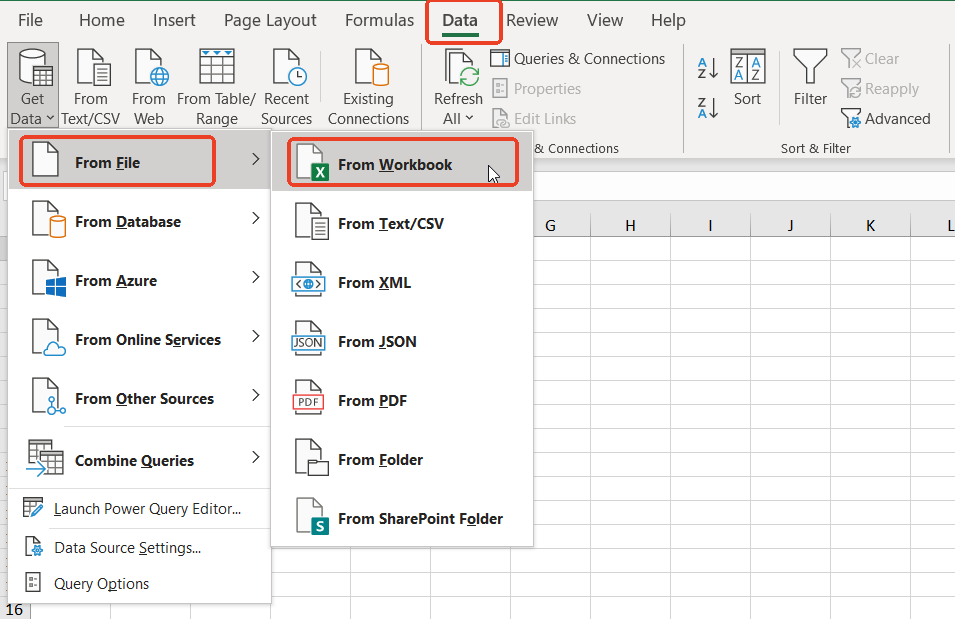This screenshot has height=619, width=955.
Task: Select From Table/Range ribbon icon
Action: pyautogui.click(x=216, y=85)
